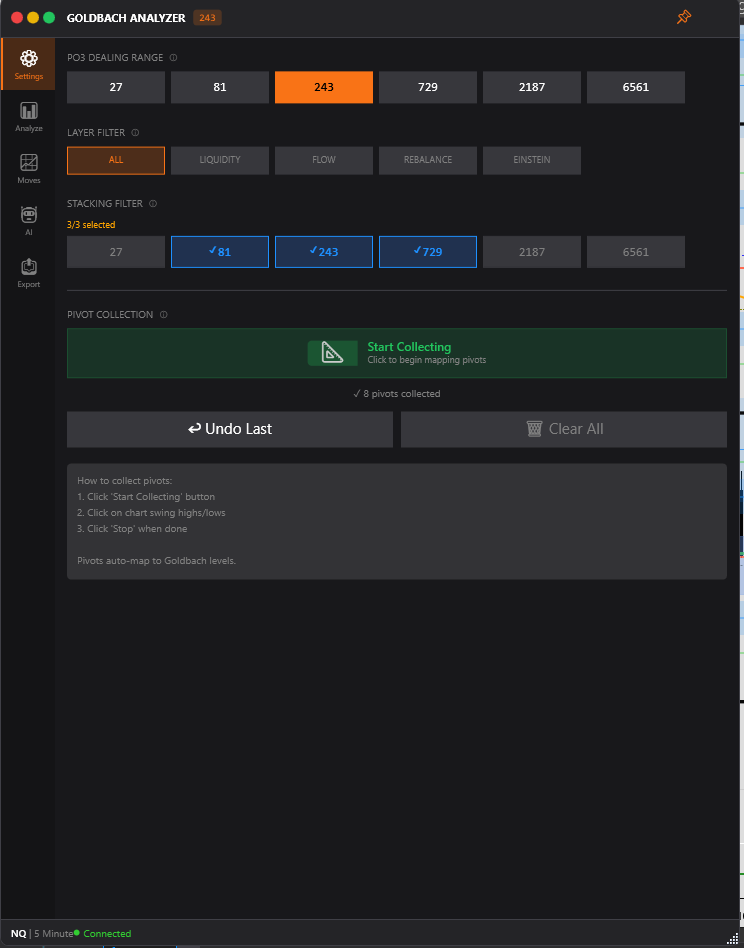
Task: Open the Export sidebar panel
Action: [29, 272]
